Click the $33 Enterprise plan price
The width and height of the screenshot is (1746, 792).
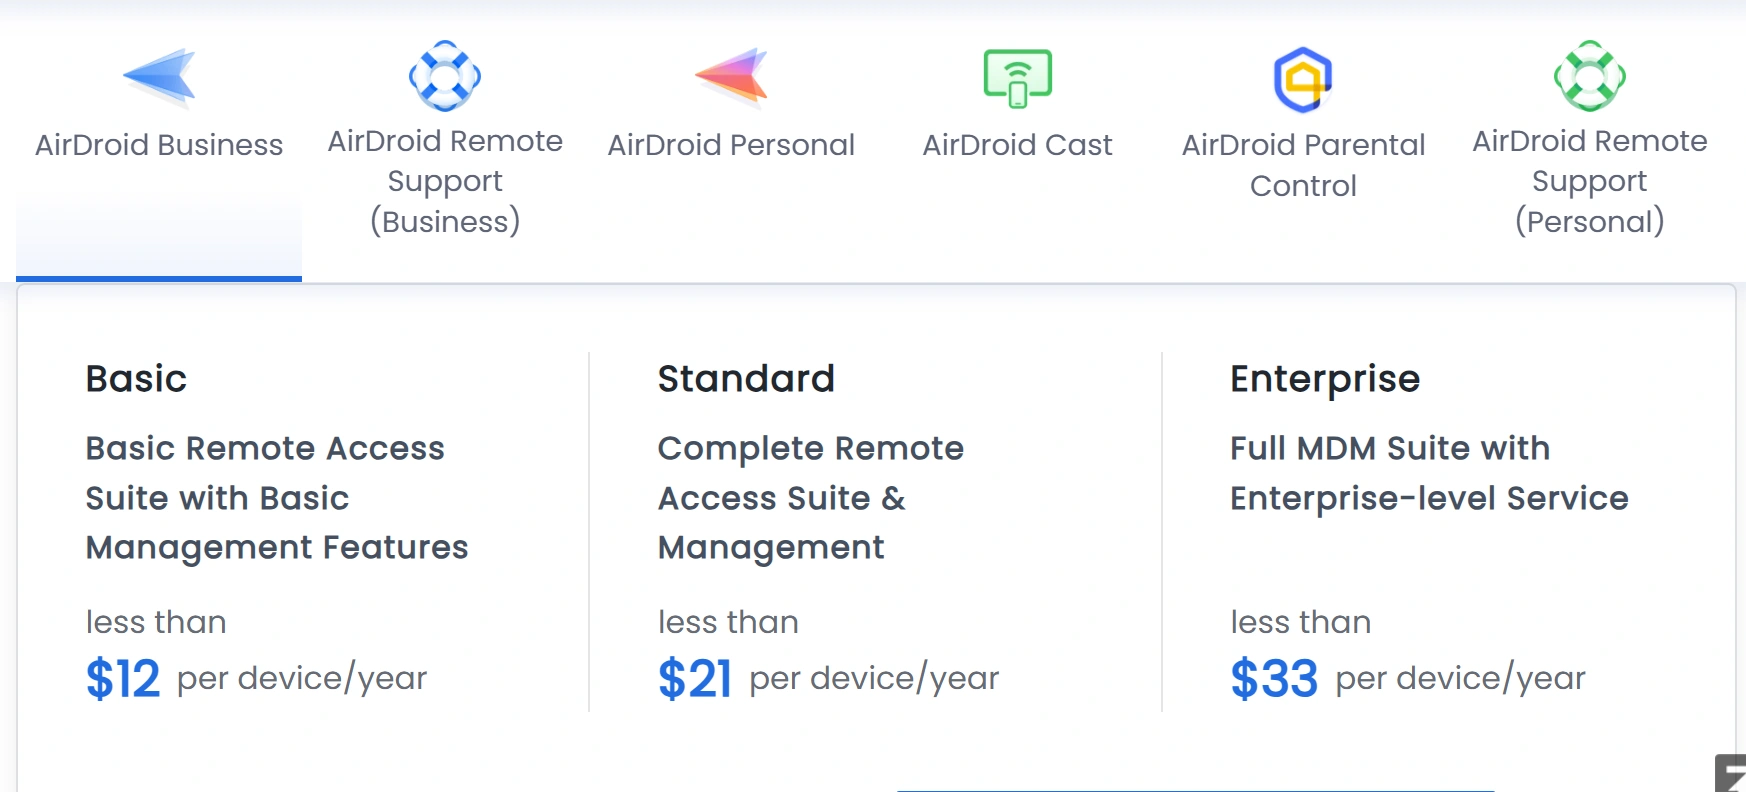[x=1274, y=679]
